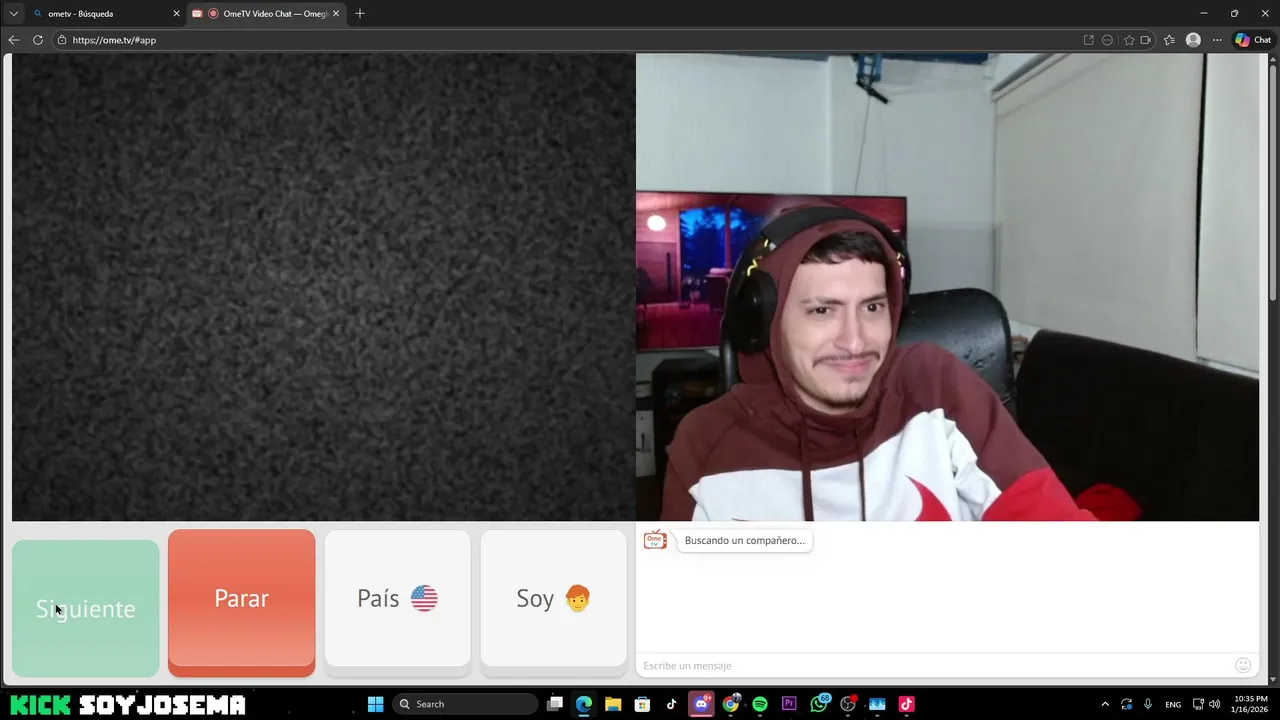1280x720 pixels.
Task: Open Settings and more menu
Action: [x=1217, y=40]
